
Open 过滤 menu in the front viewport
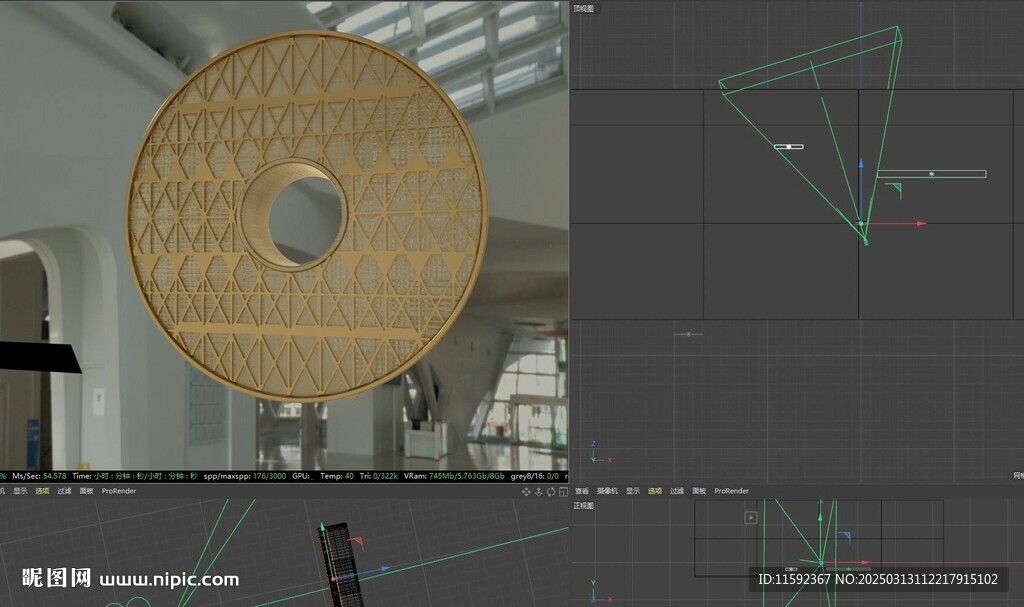pos(677,491)
